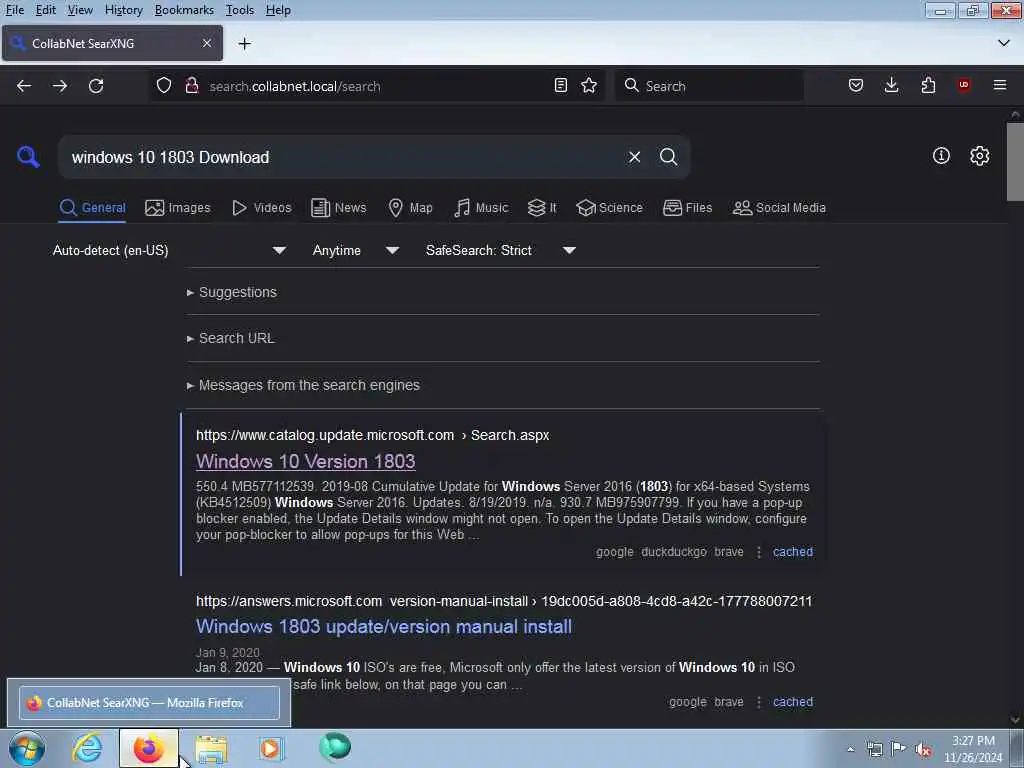Image resolution: width=1024 pixels, height=768 pixels.
Task: Go forward to the next page
Action: pos(60,86)
